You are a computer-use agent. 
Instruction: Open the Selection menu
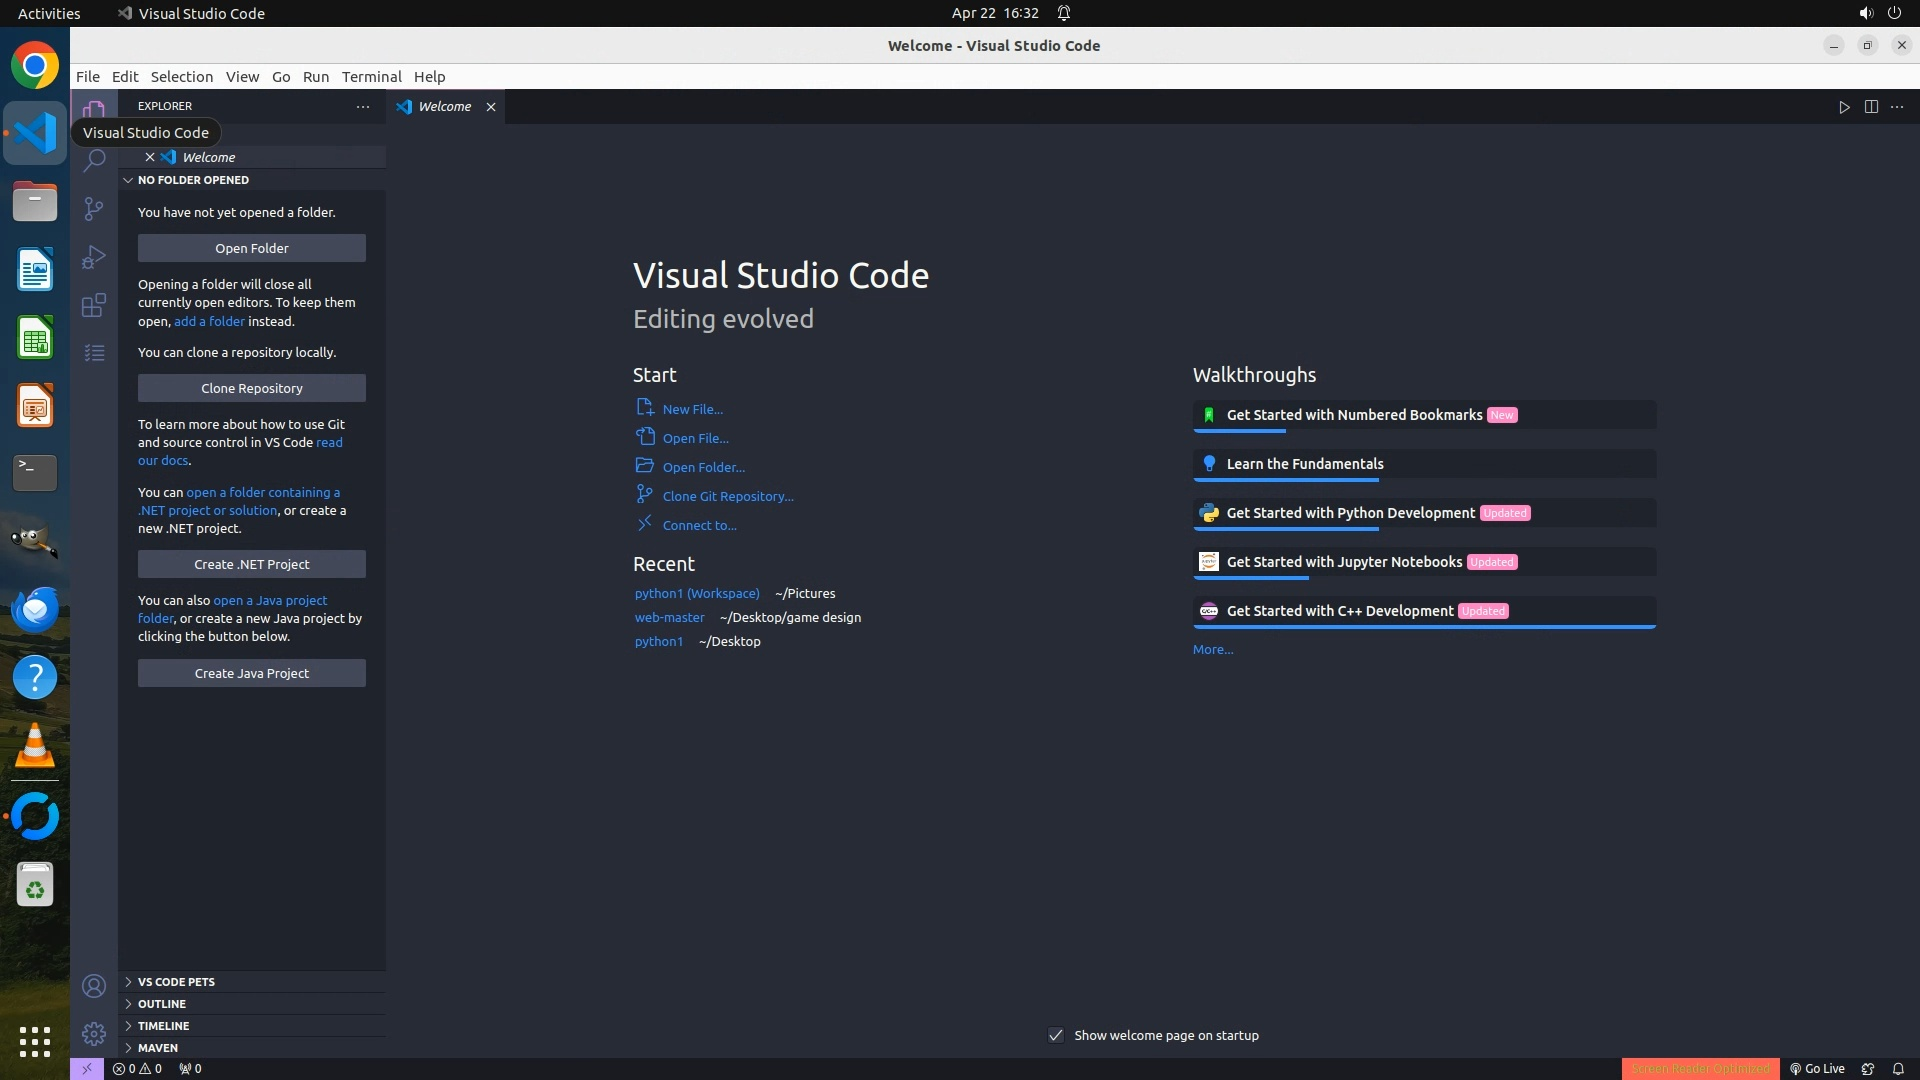[181, 77]
